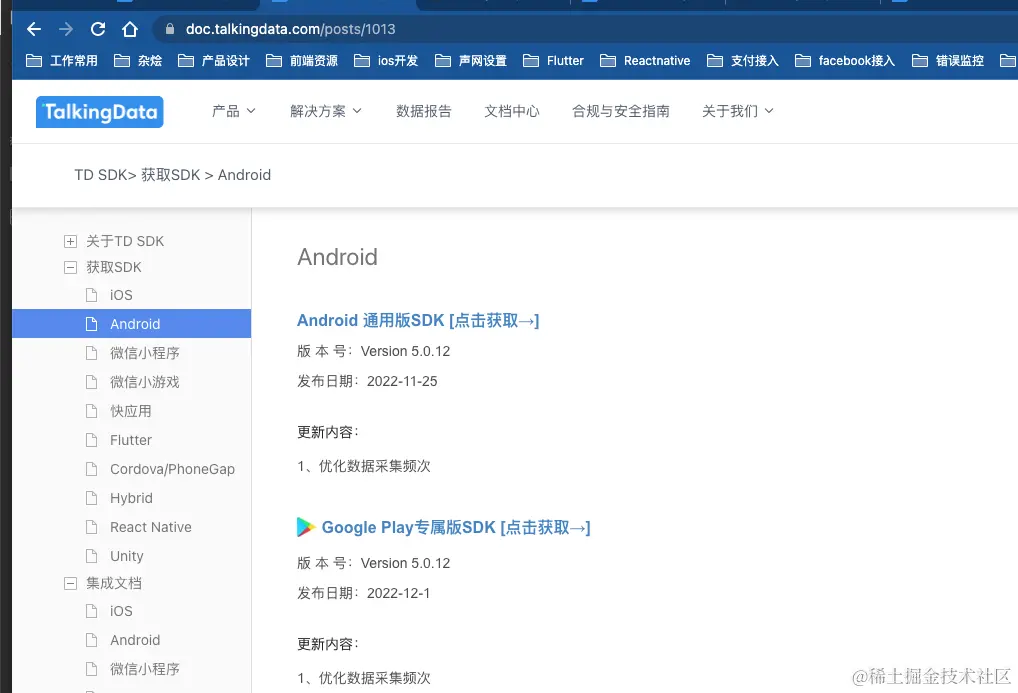The height and width of the screenshot is (693, 1018).
Task: Open the Android 通用版SDK download link
Action: pos(418,320)
